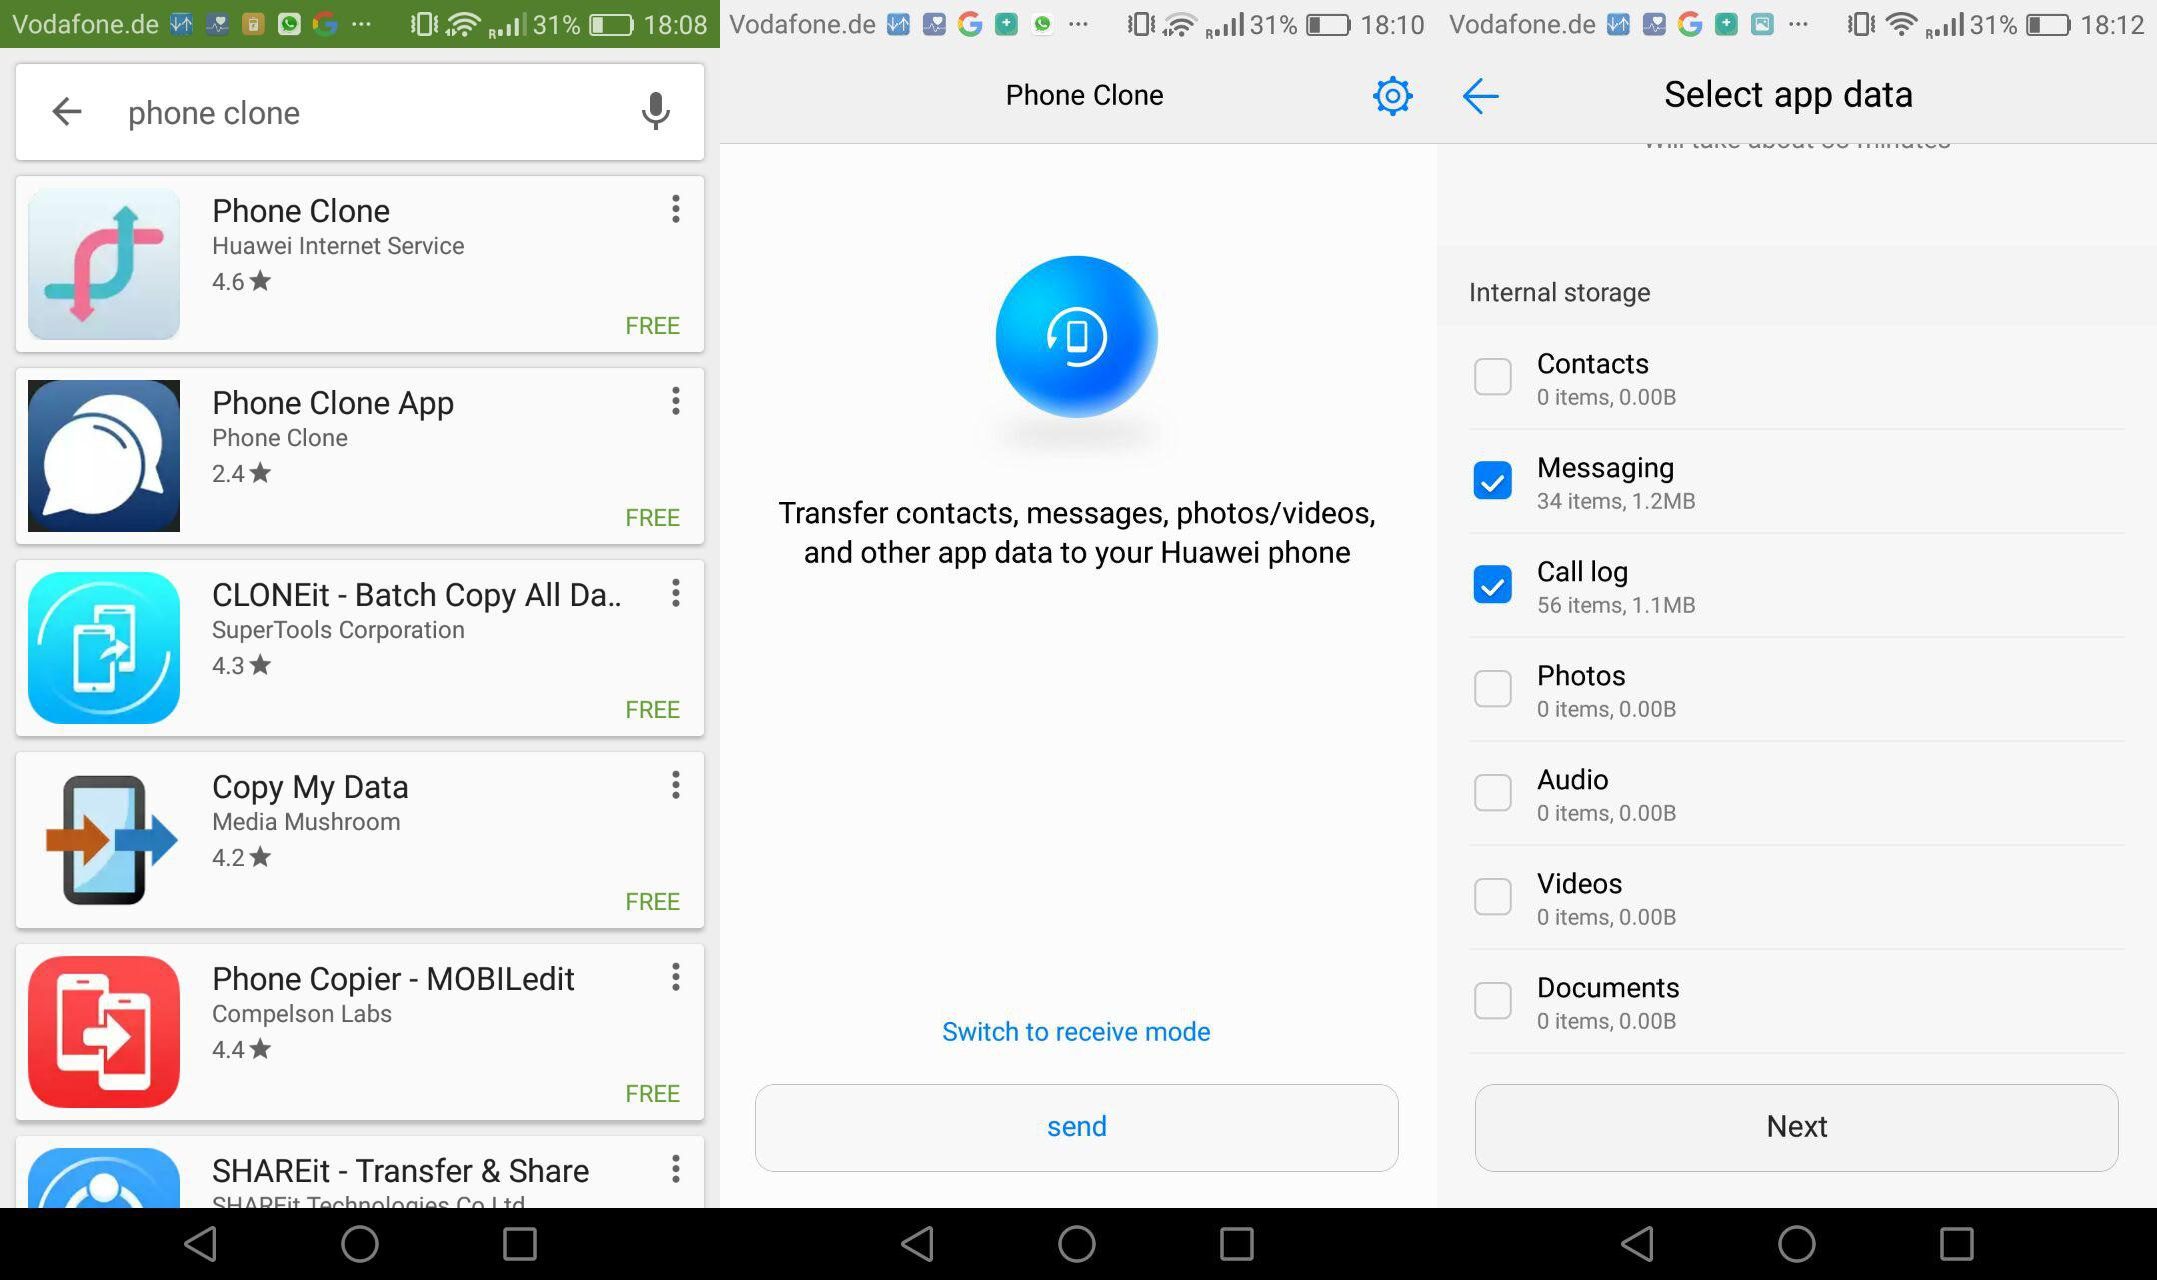Tap the '56 items, 1.1MB' detail text

(1616, 605)
